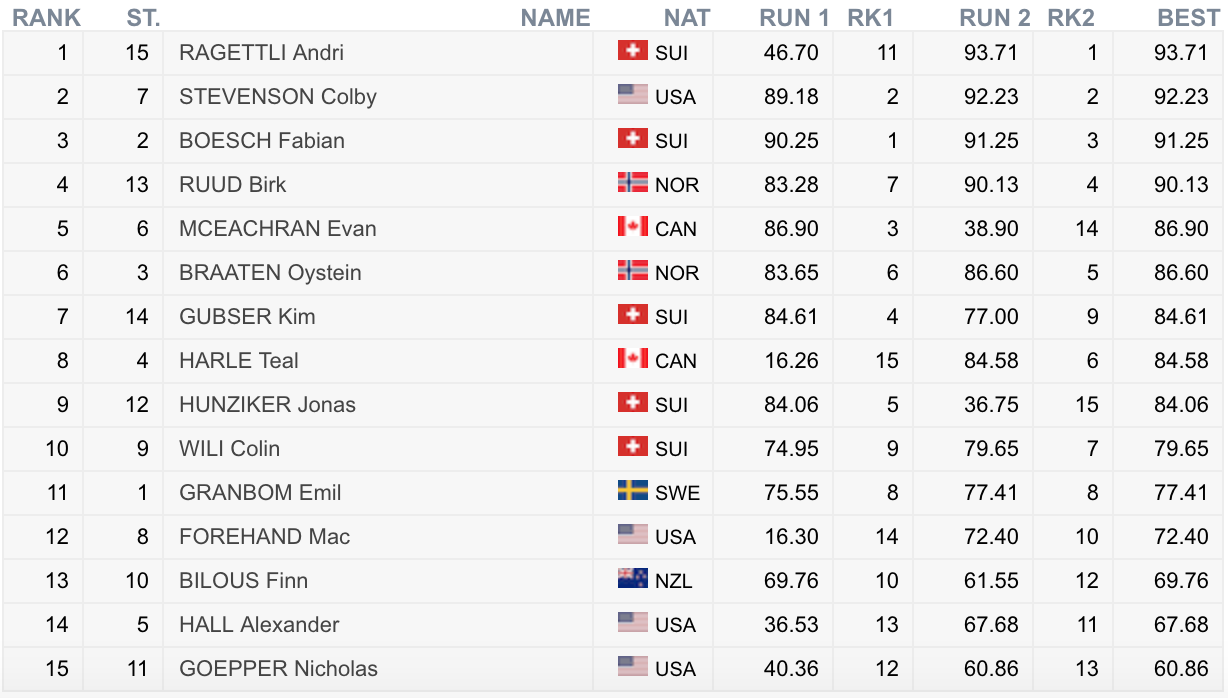Click athlete name FOREHAND Mac
Image resolution: width=1228 pixels, height=698 pixels.
click(x=264, y=537)
